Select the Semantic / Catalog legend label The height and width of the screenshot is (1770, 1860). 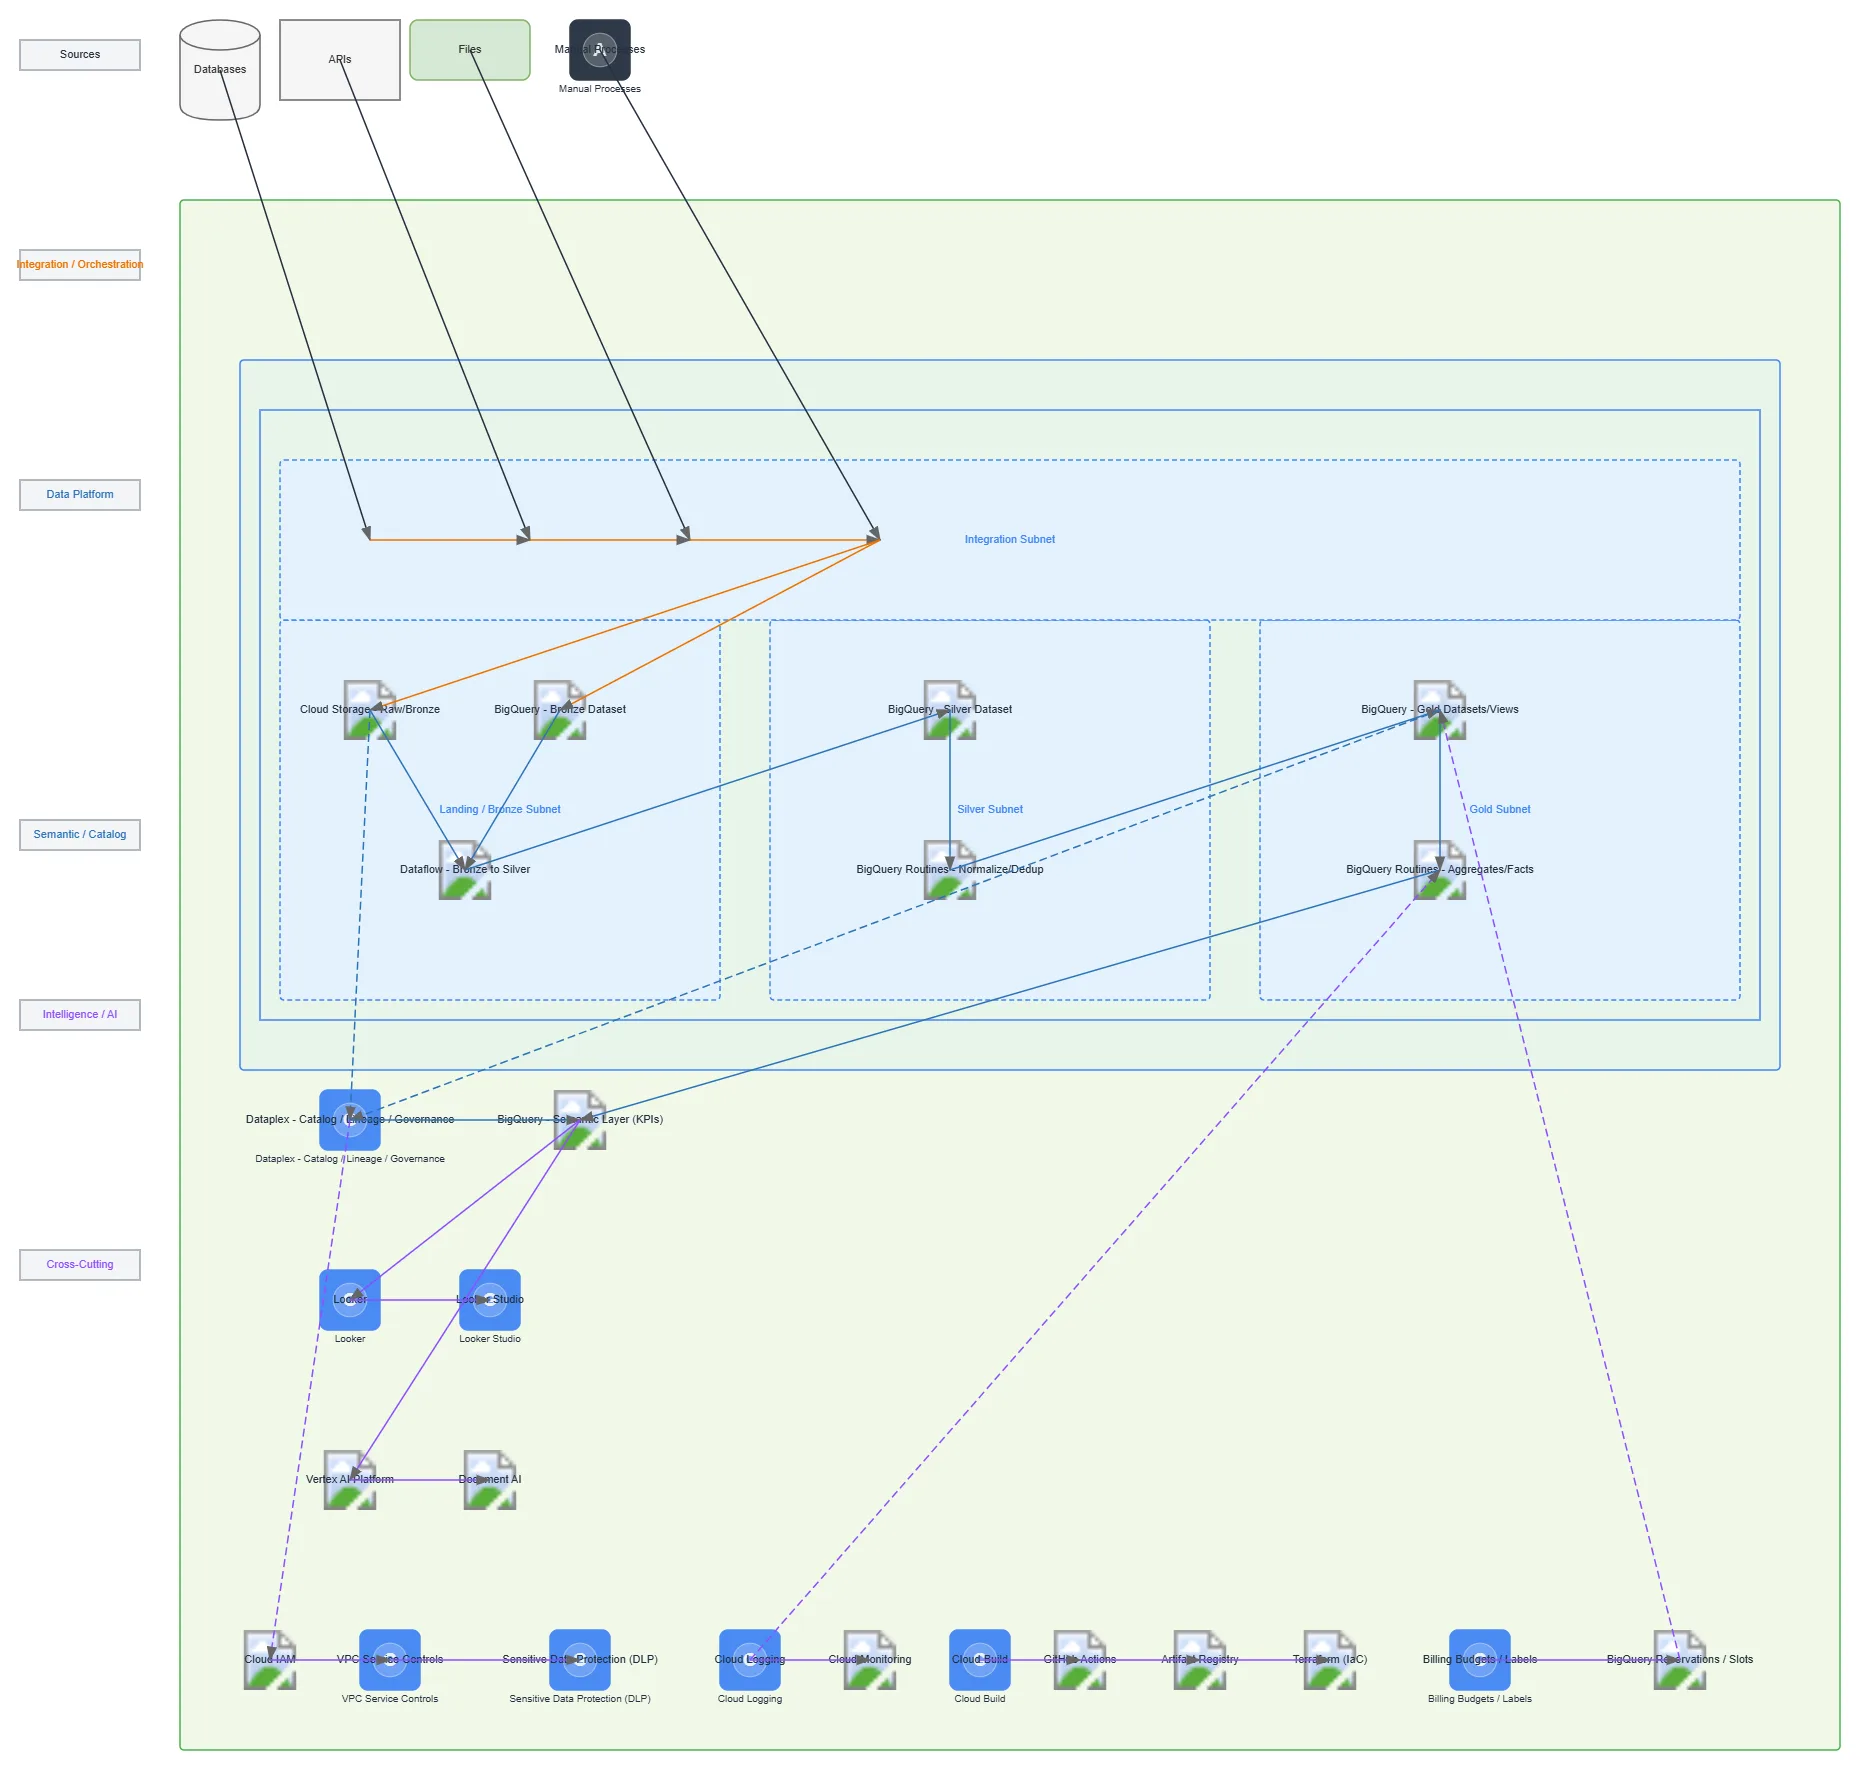(80, 835)
